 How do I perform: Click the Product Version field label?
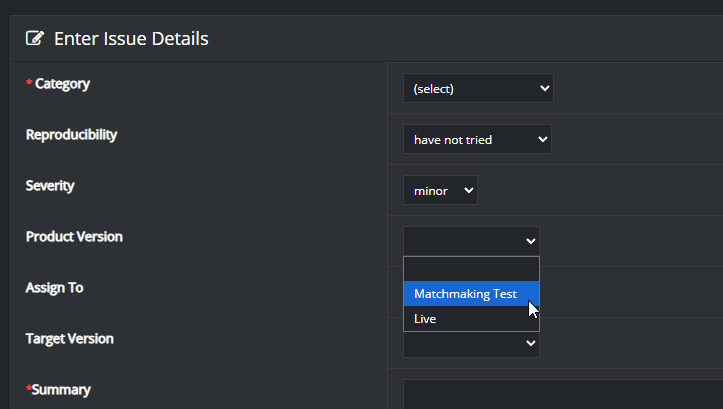74,237
